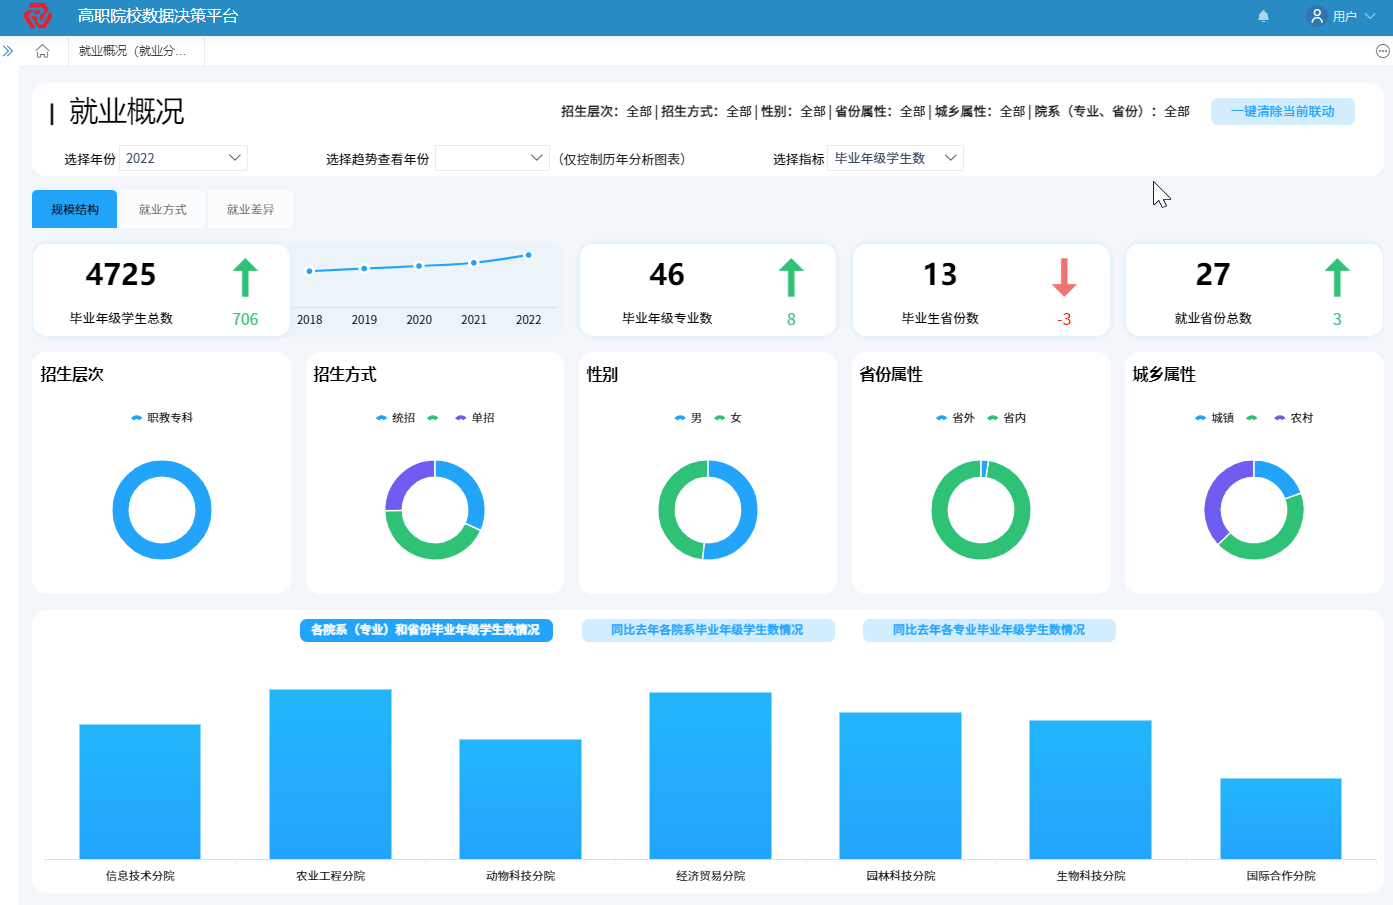1393x905 pixels.
Task: Click green up arrow on 就业省份总数 card
Action: click(1337, 278)
